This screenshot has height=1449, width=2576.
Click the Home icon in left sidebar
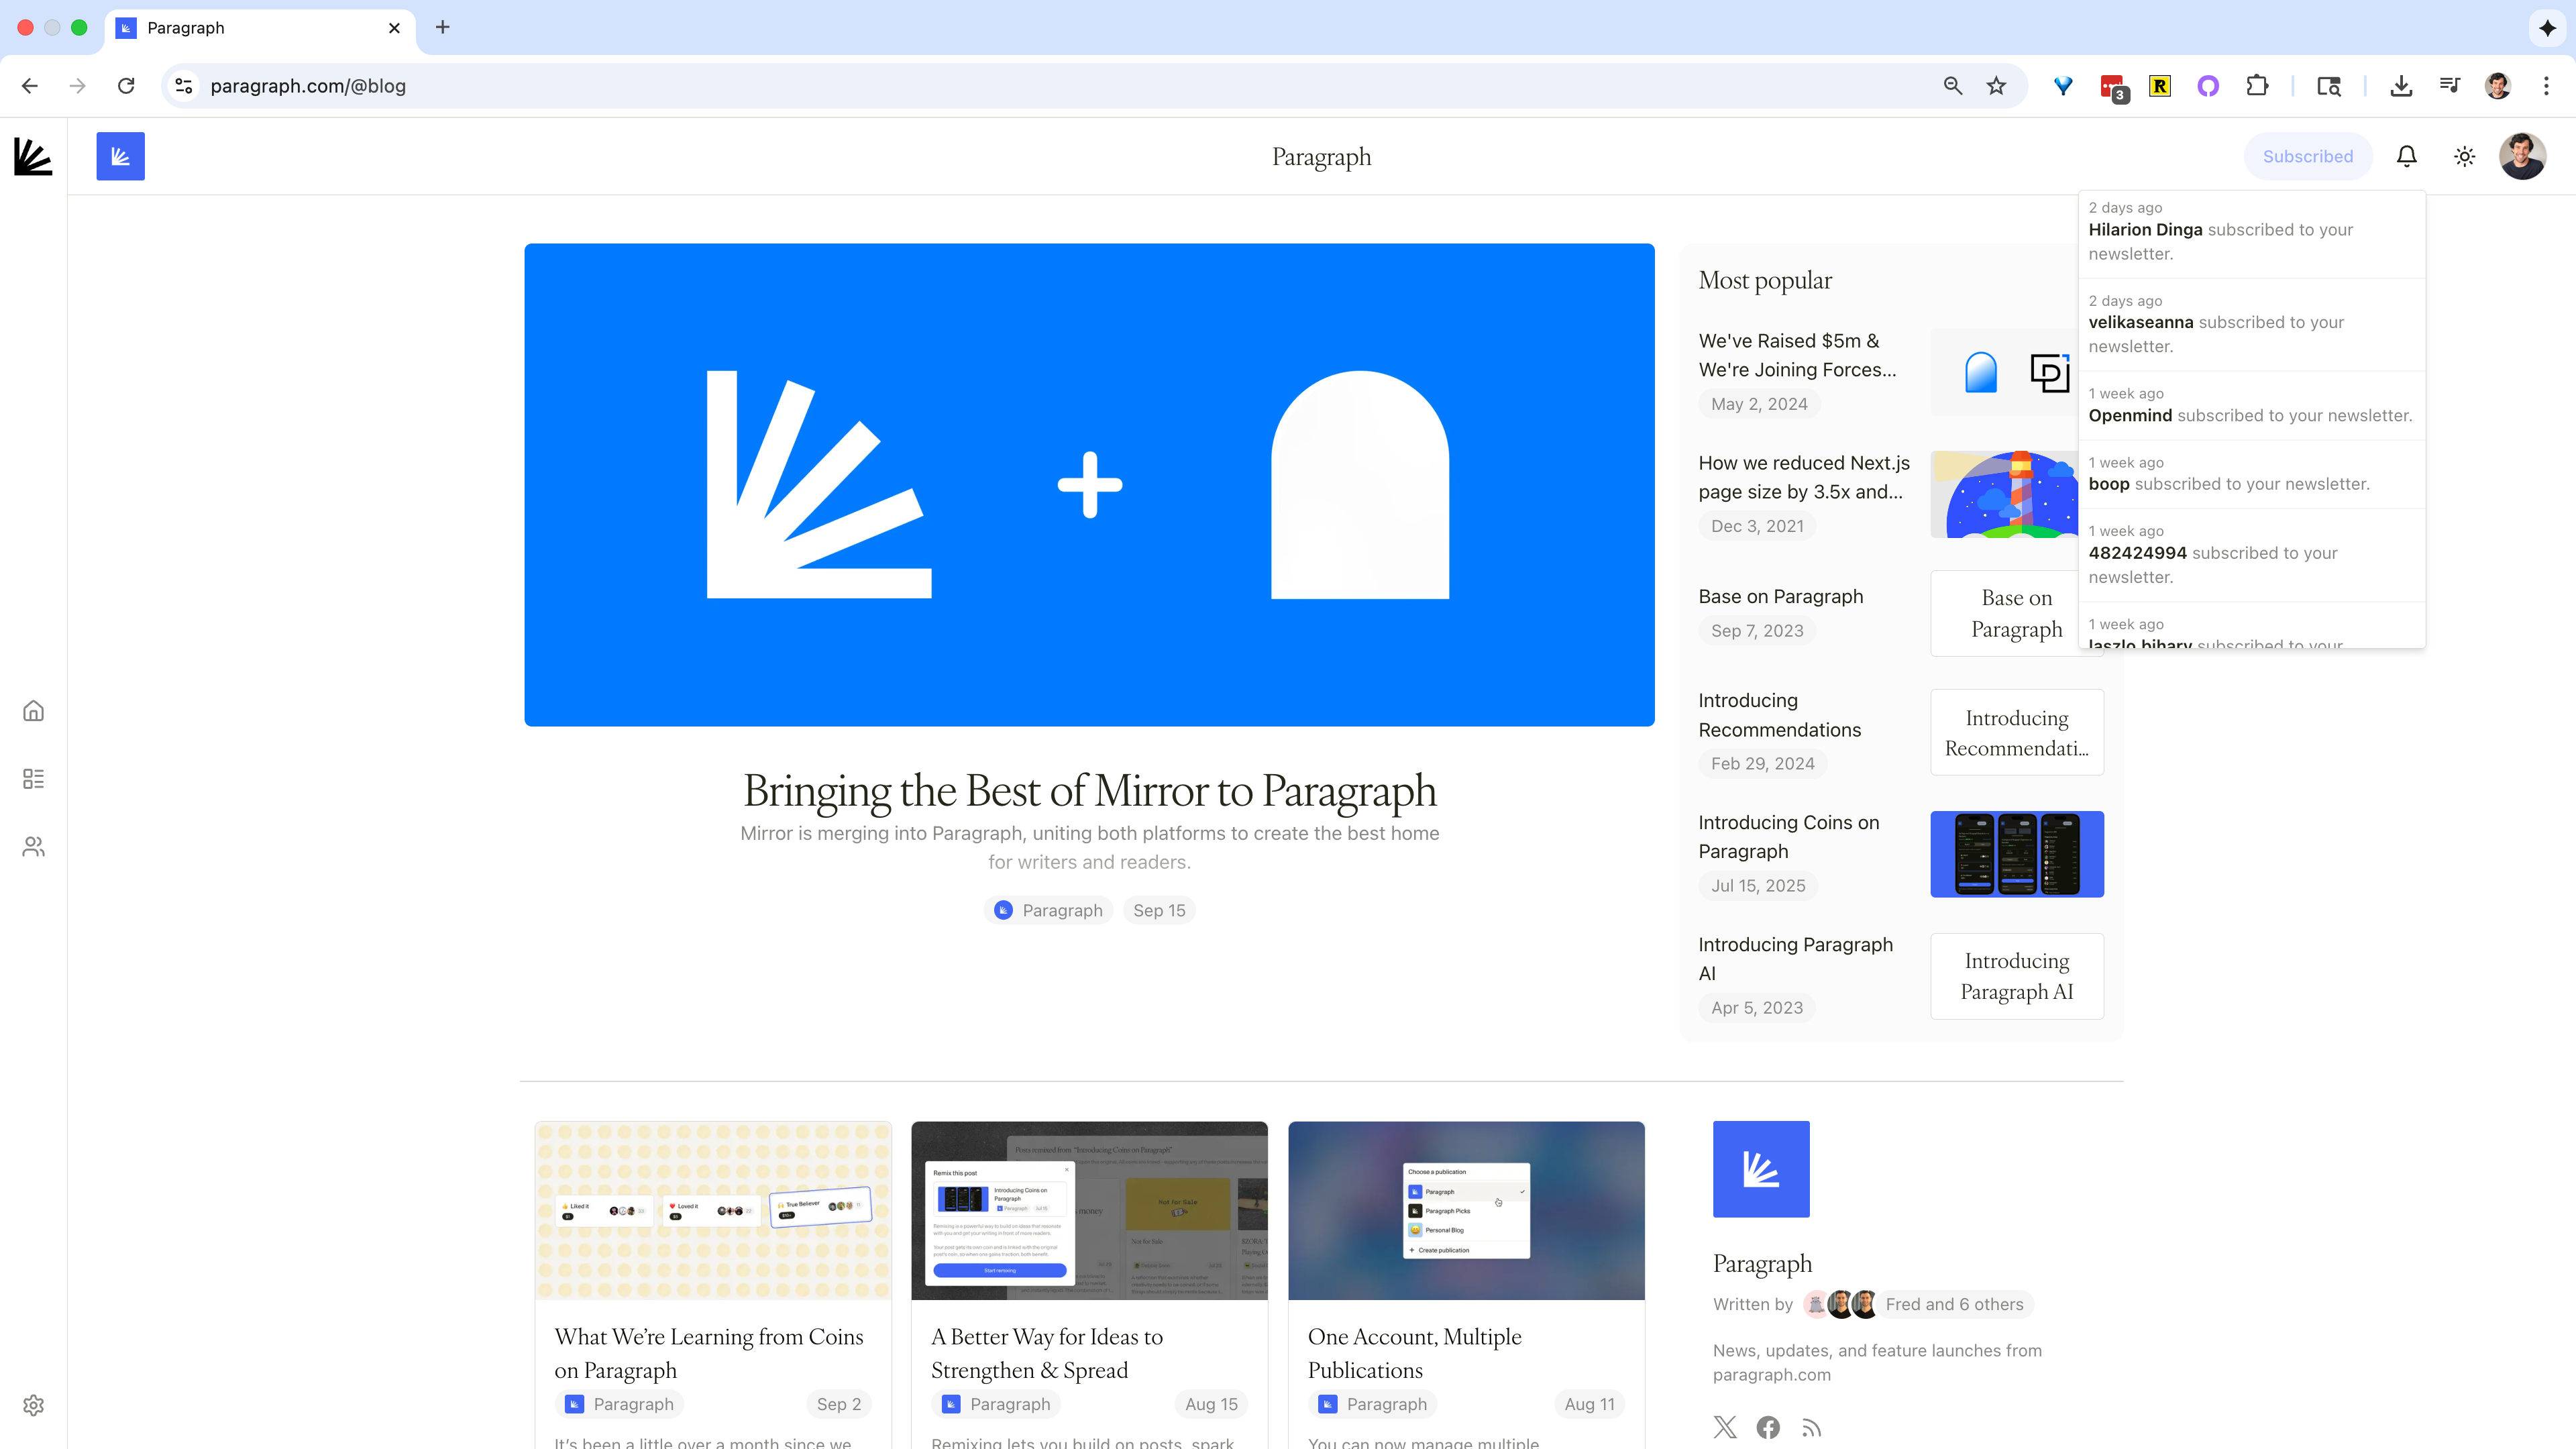click(33, 711)
